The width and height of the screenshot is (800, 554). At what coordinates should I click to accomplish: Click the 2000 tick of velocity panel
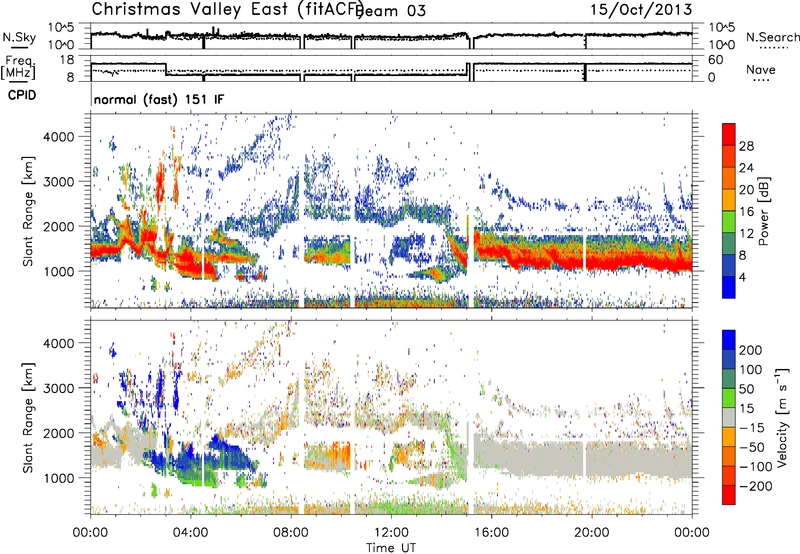pos(58,433)
